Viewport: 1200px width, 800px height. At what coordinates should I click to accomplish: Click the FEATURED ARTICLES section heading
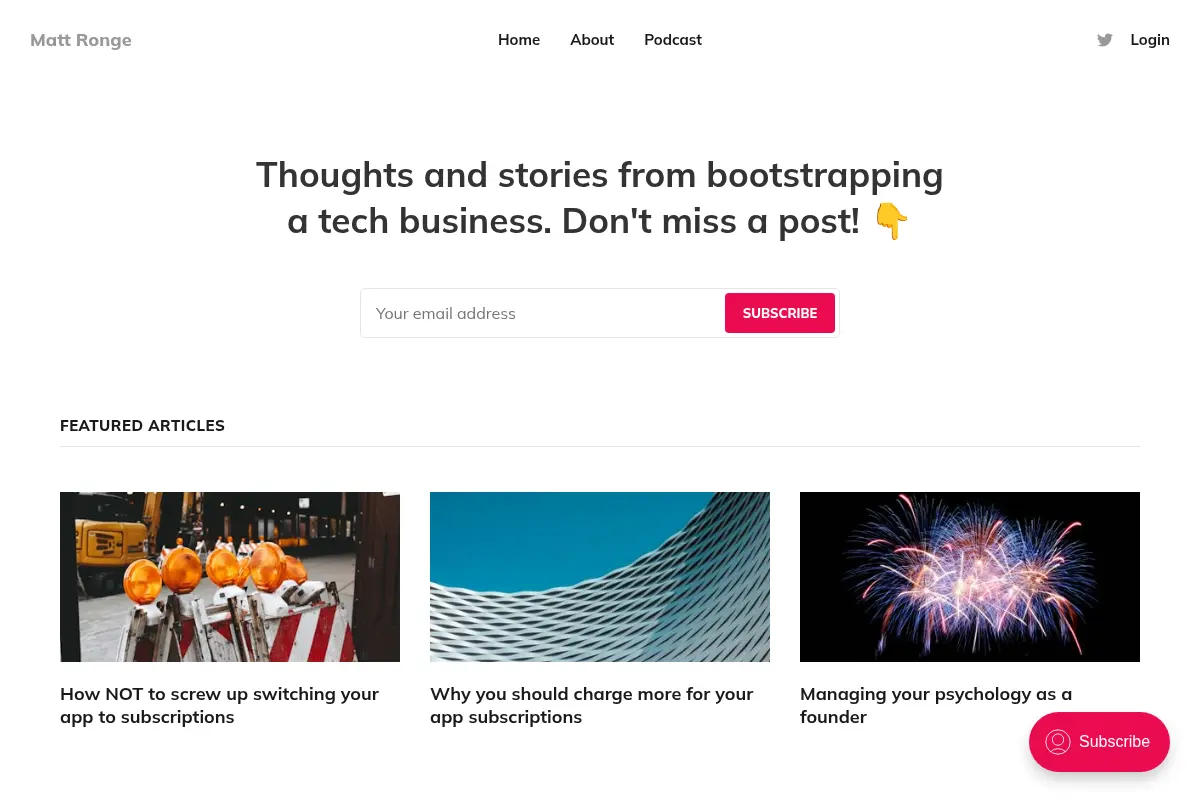click(x=142, y=426)
